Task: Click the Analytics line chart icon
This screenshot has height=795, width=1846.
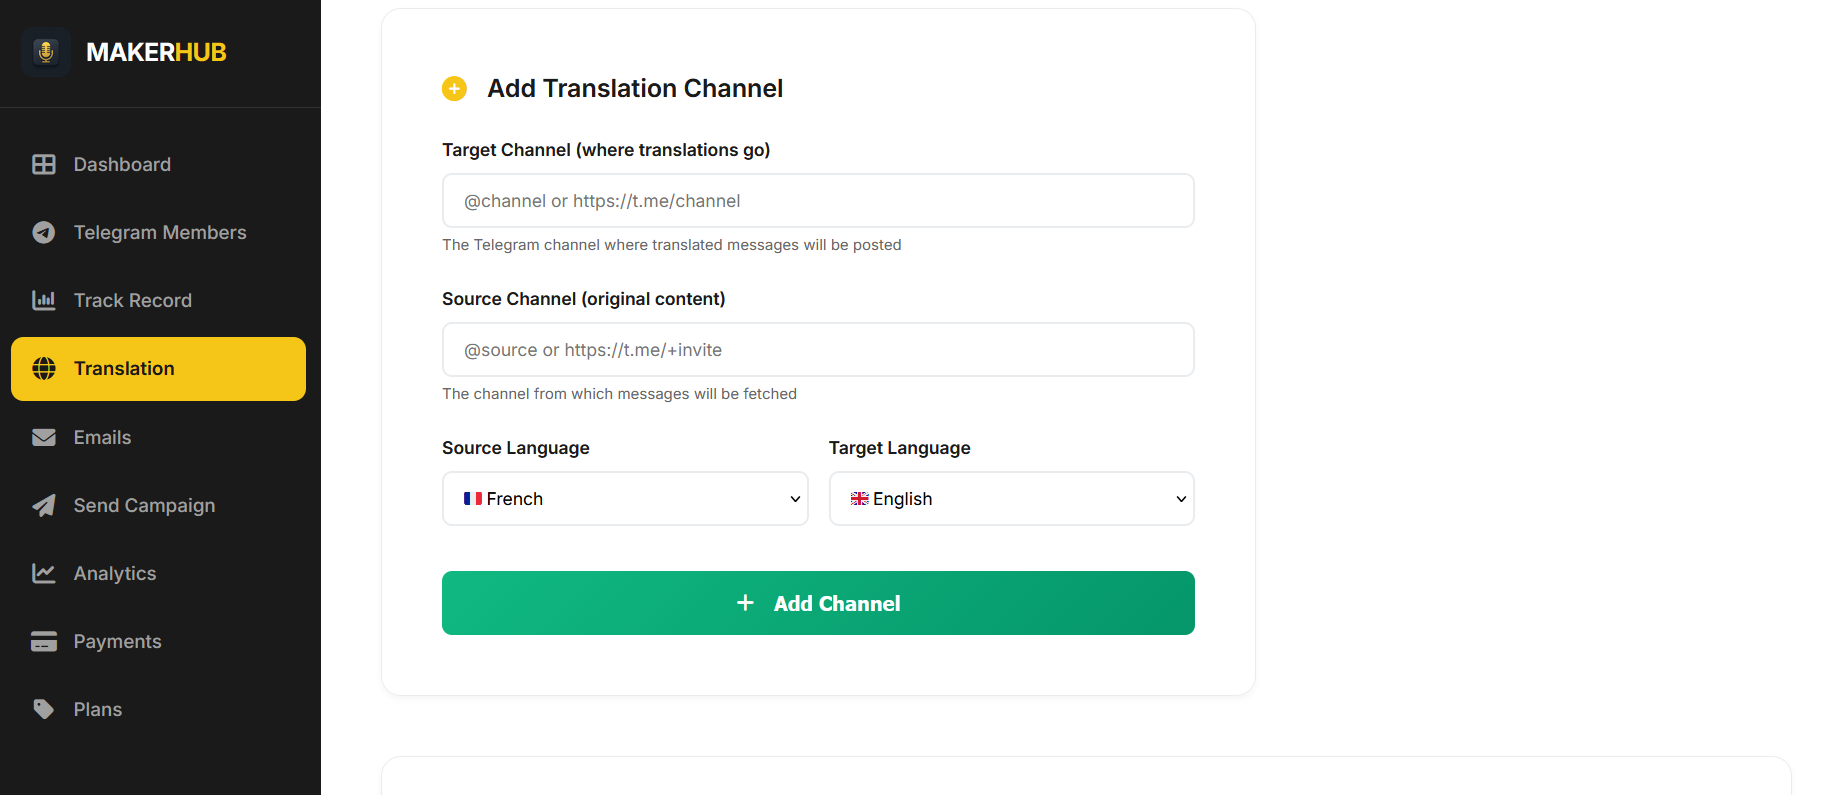Action: pos(44,573)
